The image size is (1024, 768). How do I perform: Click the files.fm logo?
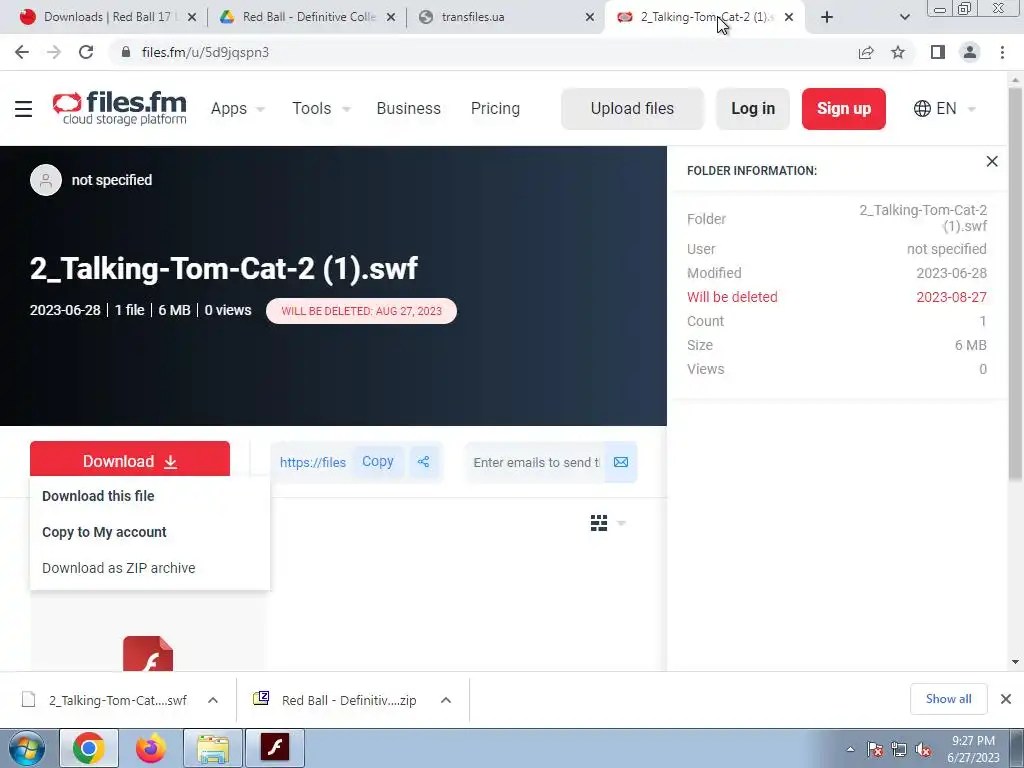pyautogui.click(x=120, y=108)
